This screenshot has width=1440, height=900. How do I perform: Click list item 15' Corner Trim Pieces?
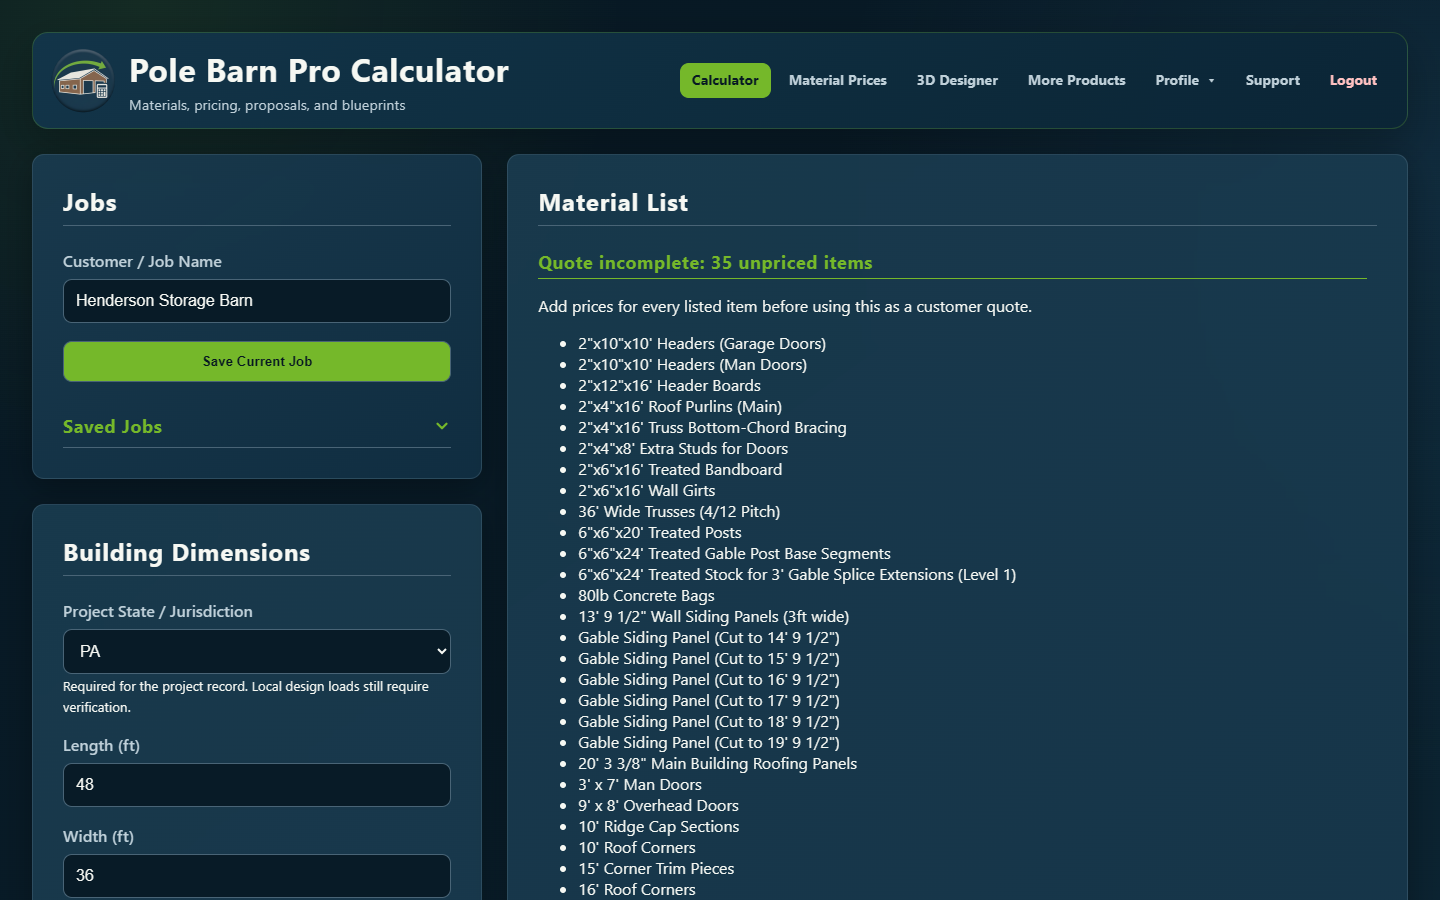pyautogui.click(x=656, y=868)
